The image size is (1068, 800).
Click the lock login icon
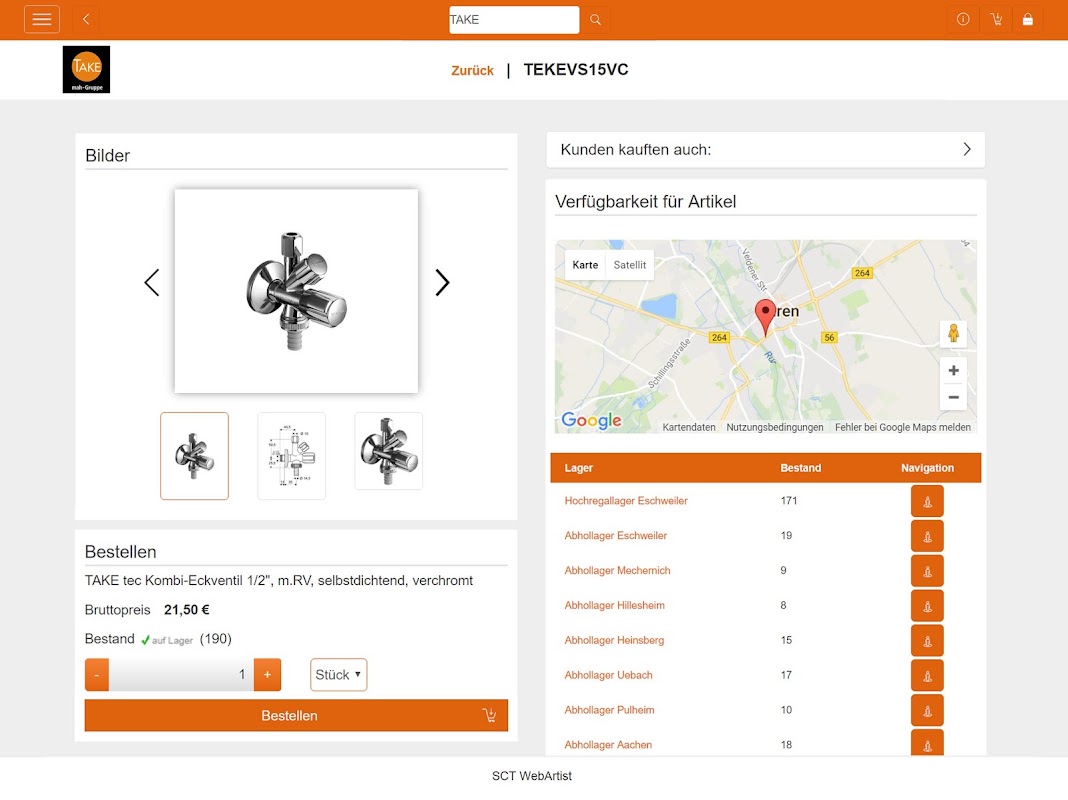[x=1028, y=19]
